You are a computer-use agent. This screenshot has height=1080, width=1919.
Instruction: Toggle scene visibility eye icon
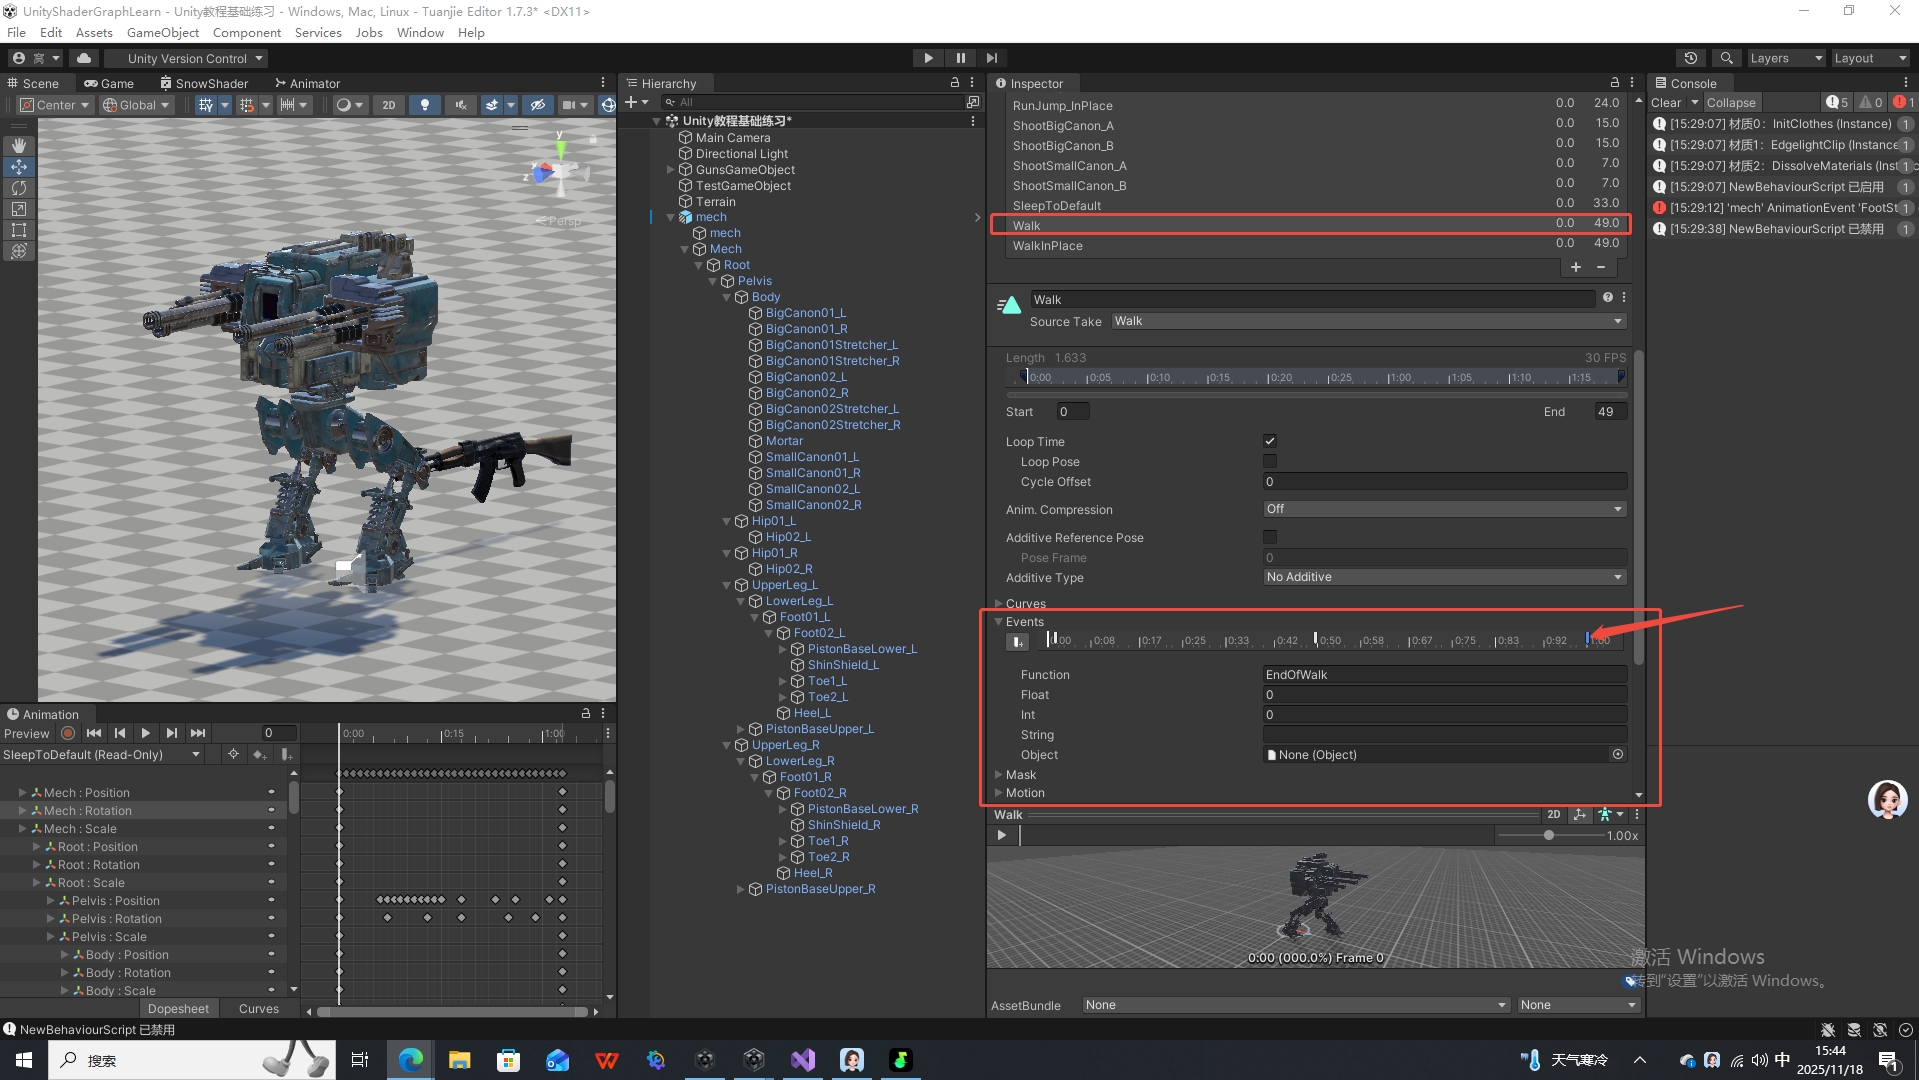538,105
